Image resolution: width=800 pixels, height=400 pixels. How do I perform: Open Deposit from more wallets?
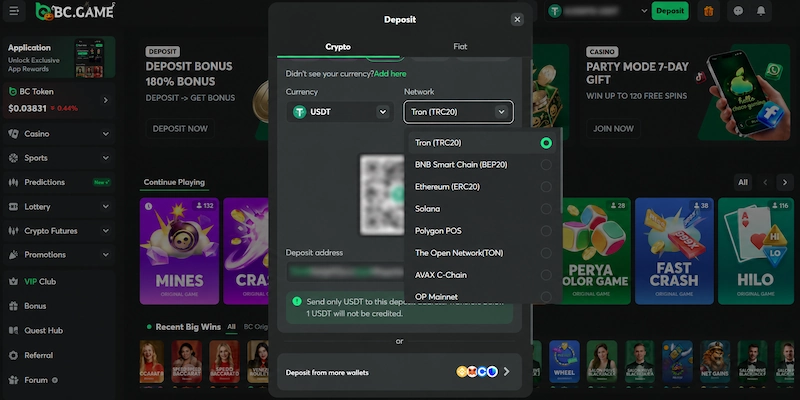point(399,372)
